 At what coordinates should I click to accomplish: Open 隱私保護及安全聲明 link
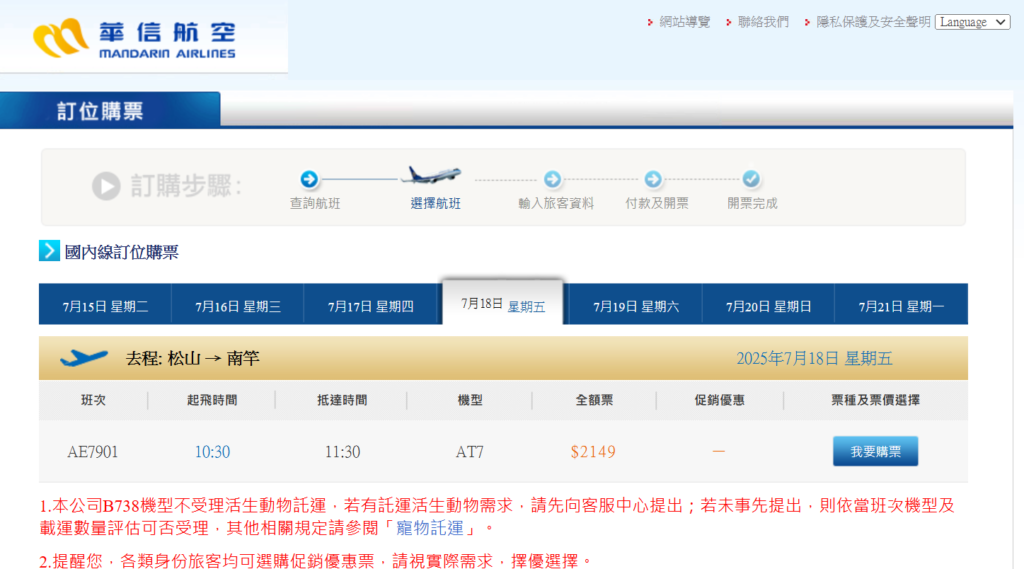click(873, 22)
